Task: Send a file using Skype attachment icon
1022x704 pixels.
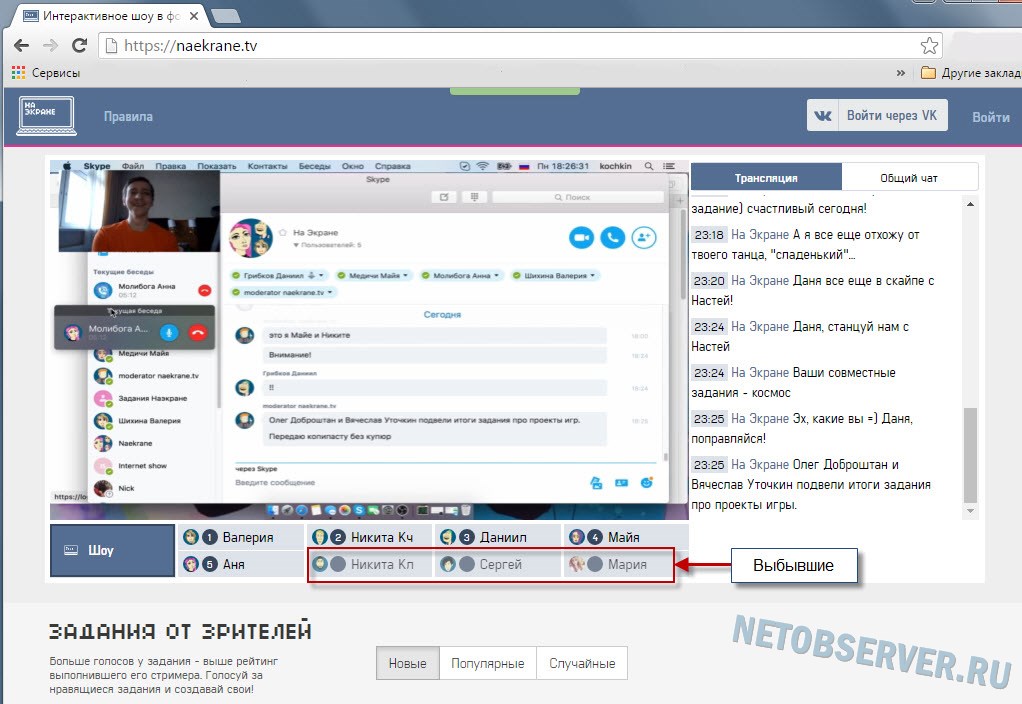Action: (x=596, y=482)
